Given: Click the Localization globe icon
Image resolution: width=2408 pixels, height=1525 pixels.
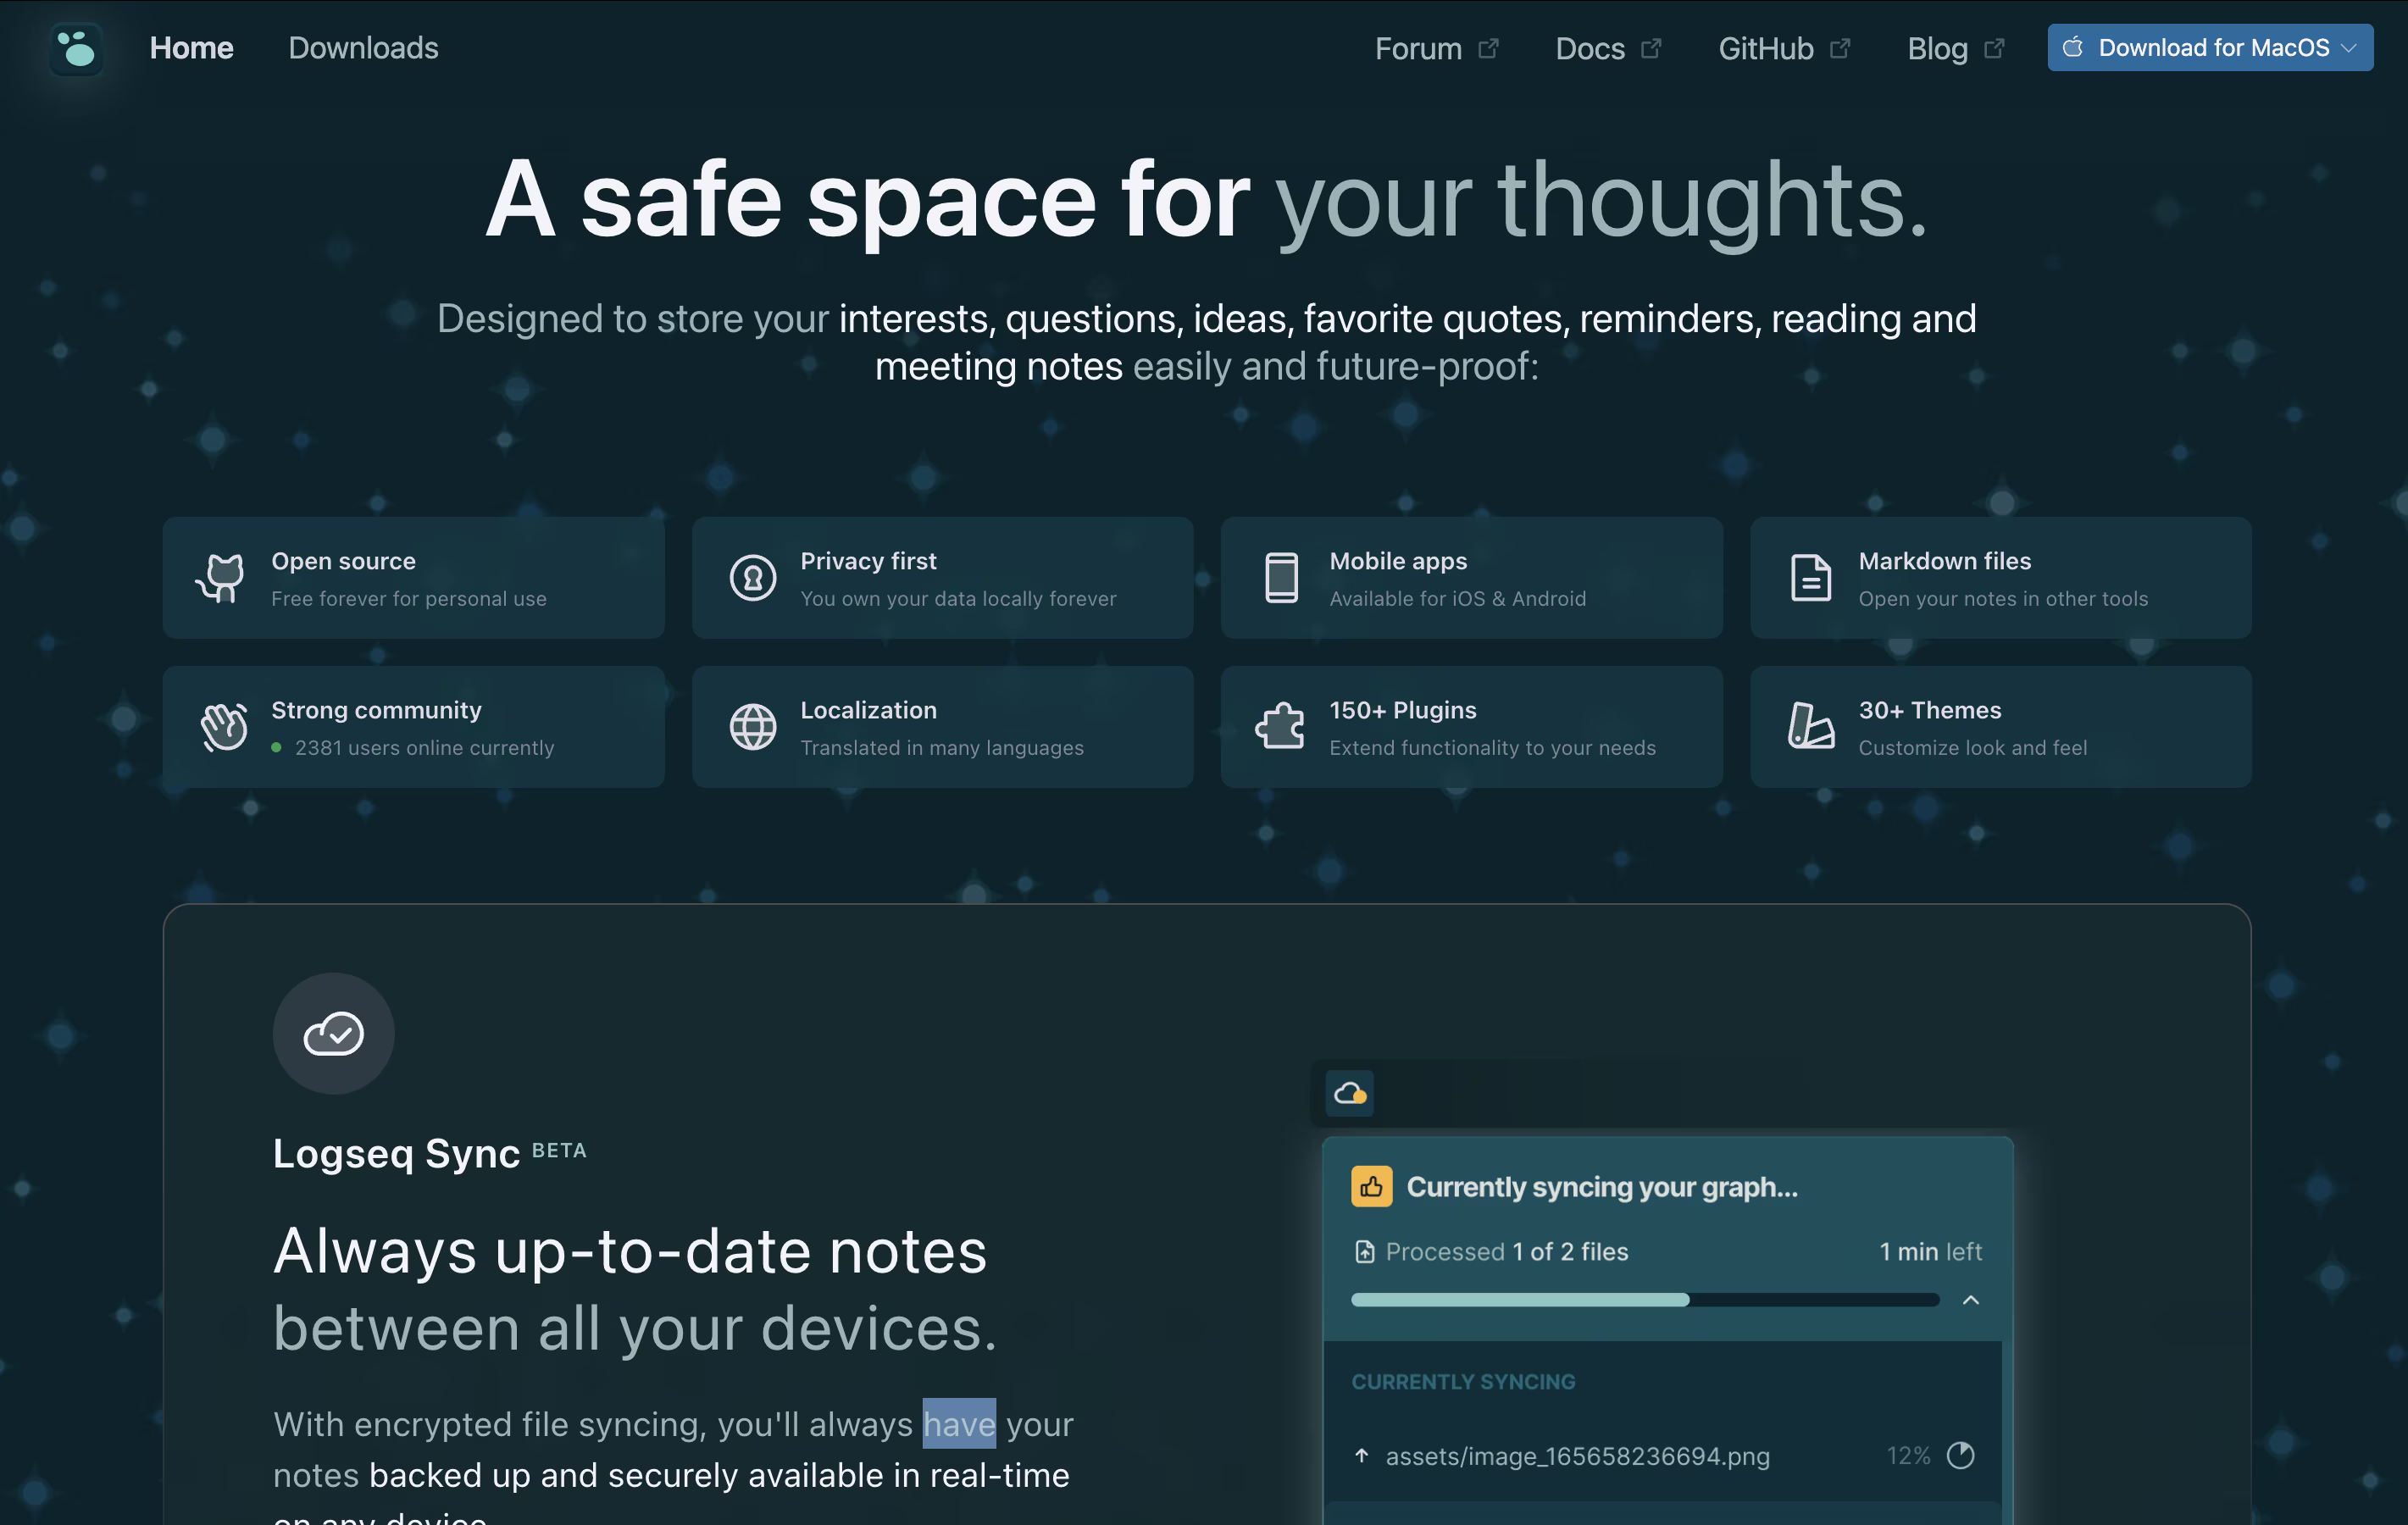Looking at the screenshot, I should point(752,726).
